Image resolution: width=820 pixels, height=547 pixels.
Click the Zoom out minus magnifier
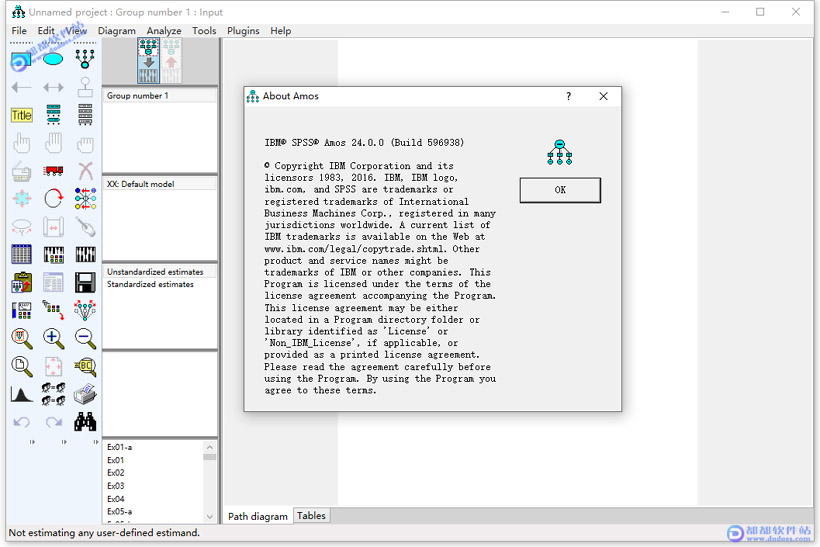(x=85, y=338)
